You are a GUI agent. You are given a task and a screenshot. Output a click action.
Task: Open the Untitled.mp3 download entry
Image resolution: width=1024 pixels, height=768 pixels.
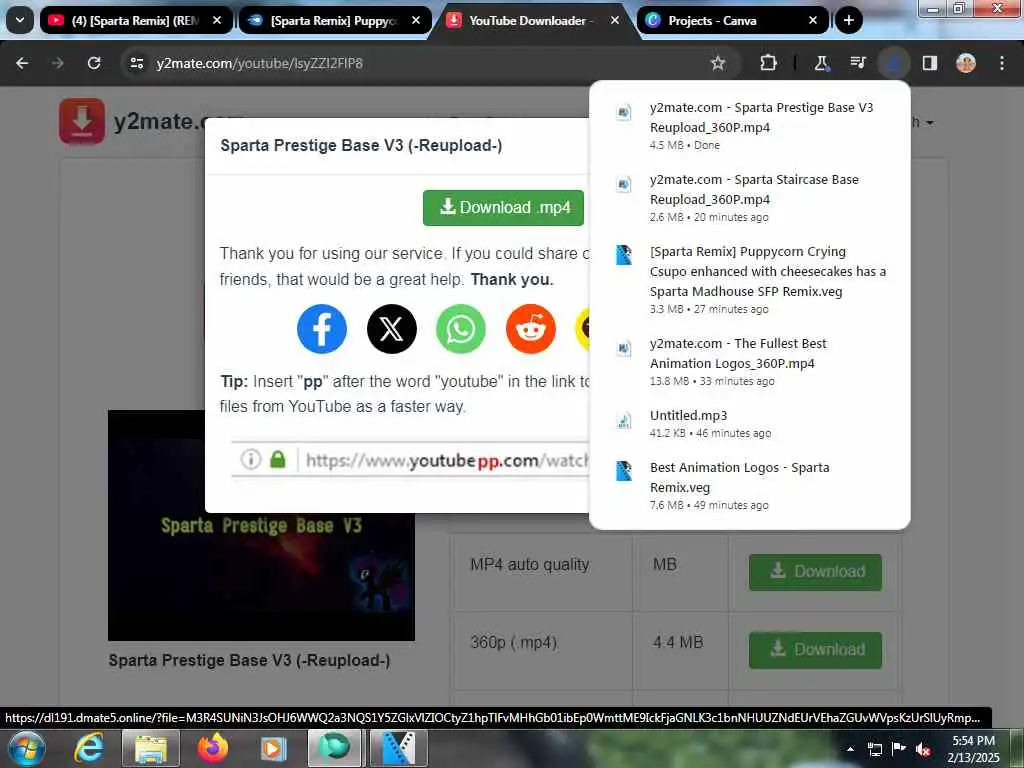[x=750, y=423]
